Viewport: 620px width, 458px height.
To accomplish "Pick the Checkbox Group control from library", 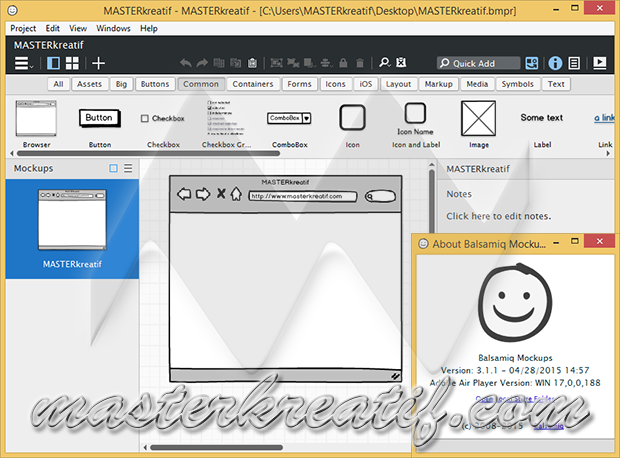I will (226, 124).
